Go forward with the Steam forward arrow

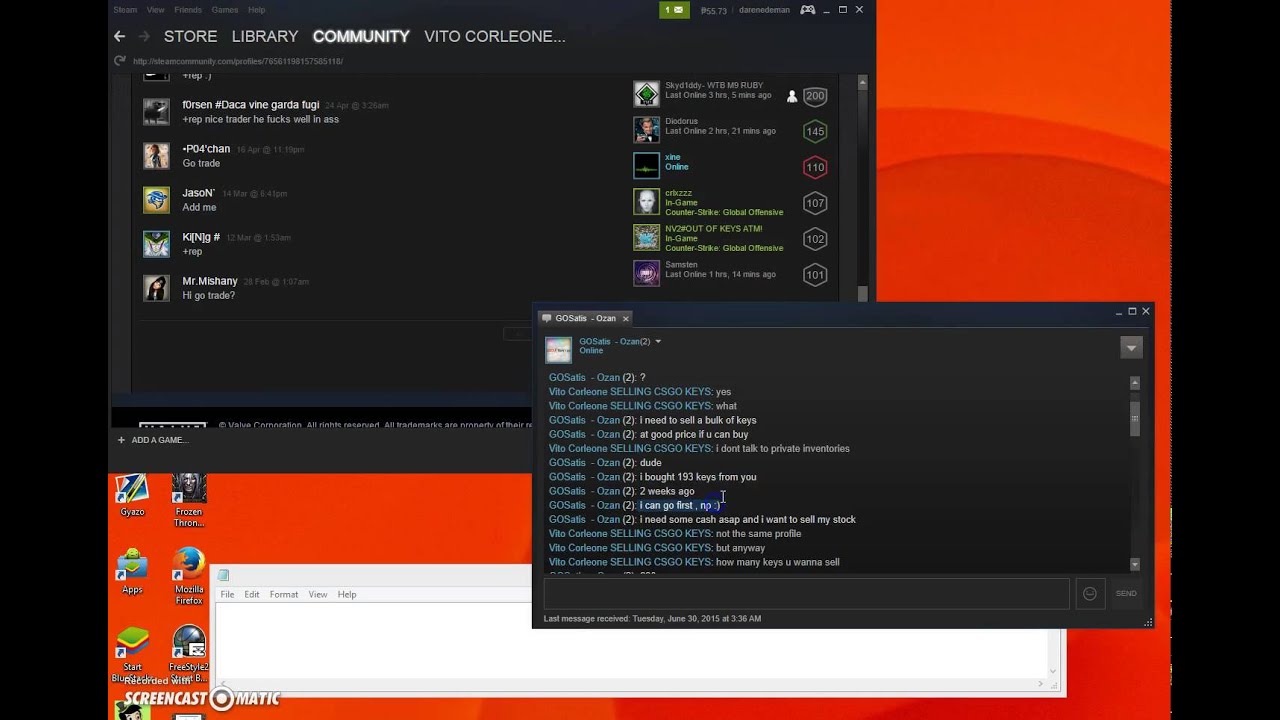(x=143, y=36)
